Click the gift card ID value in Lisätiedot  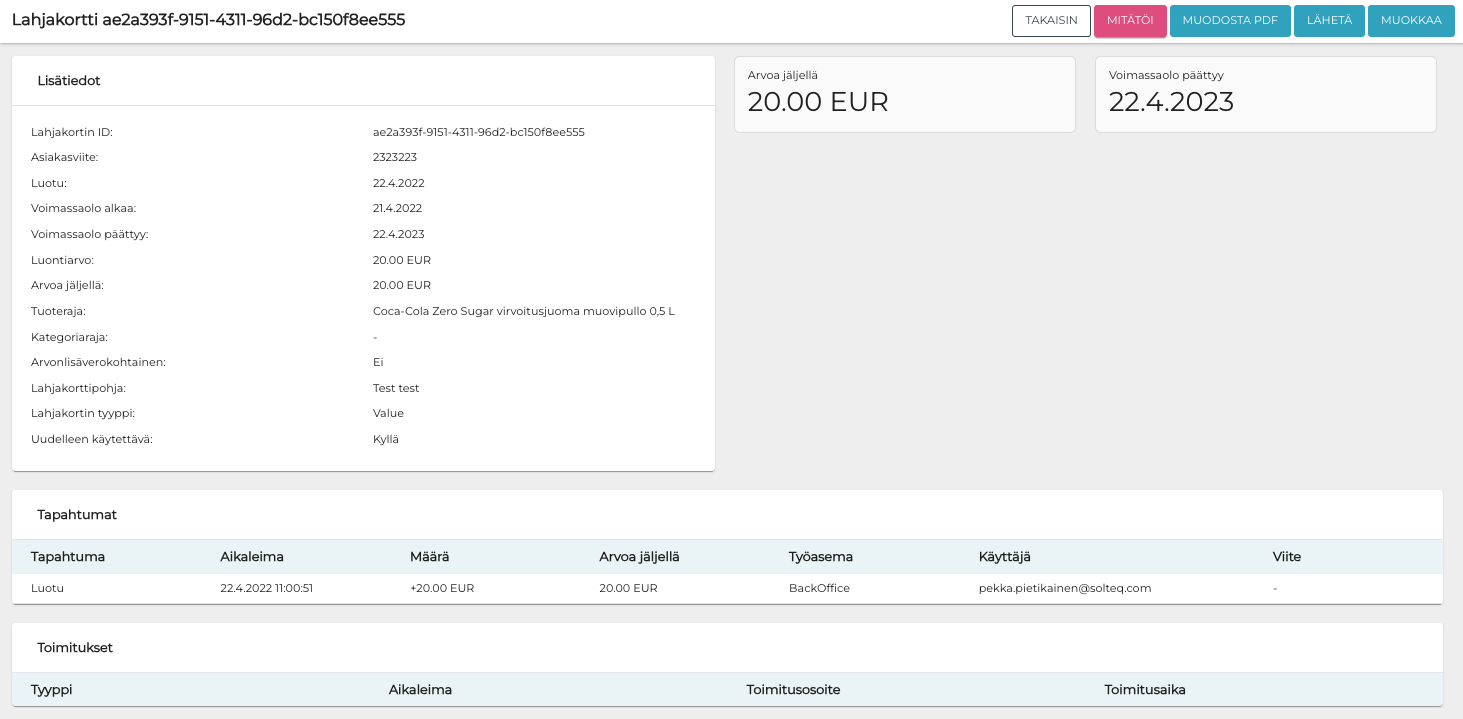(478, 132)
